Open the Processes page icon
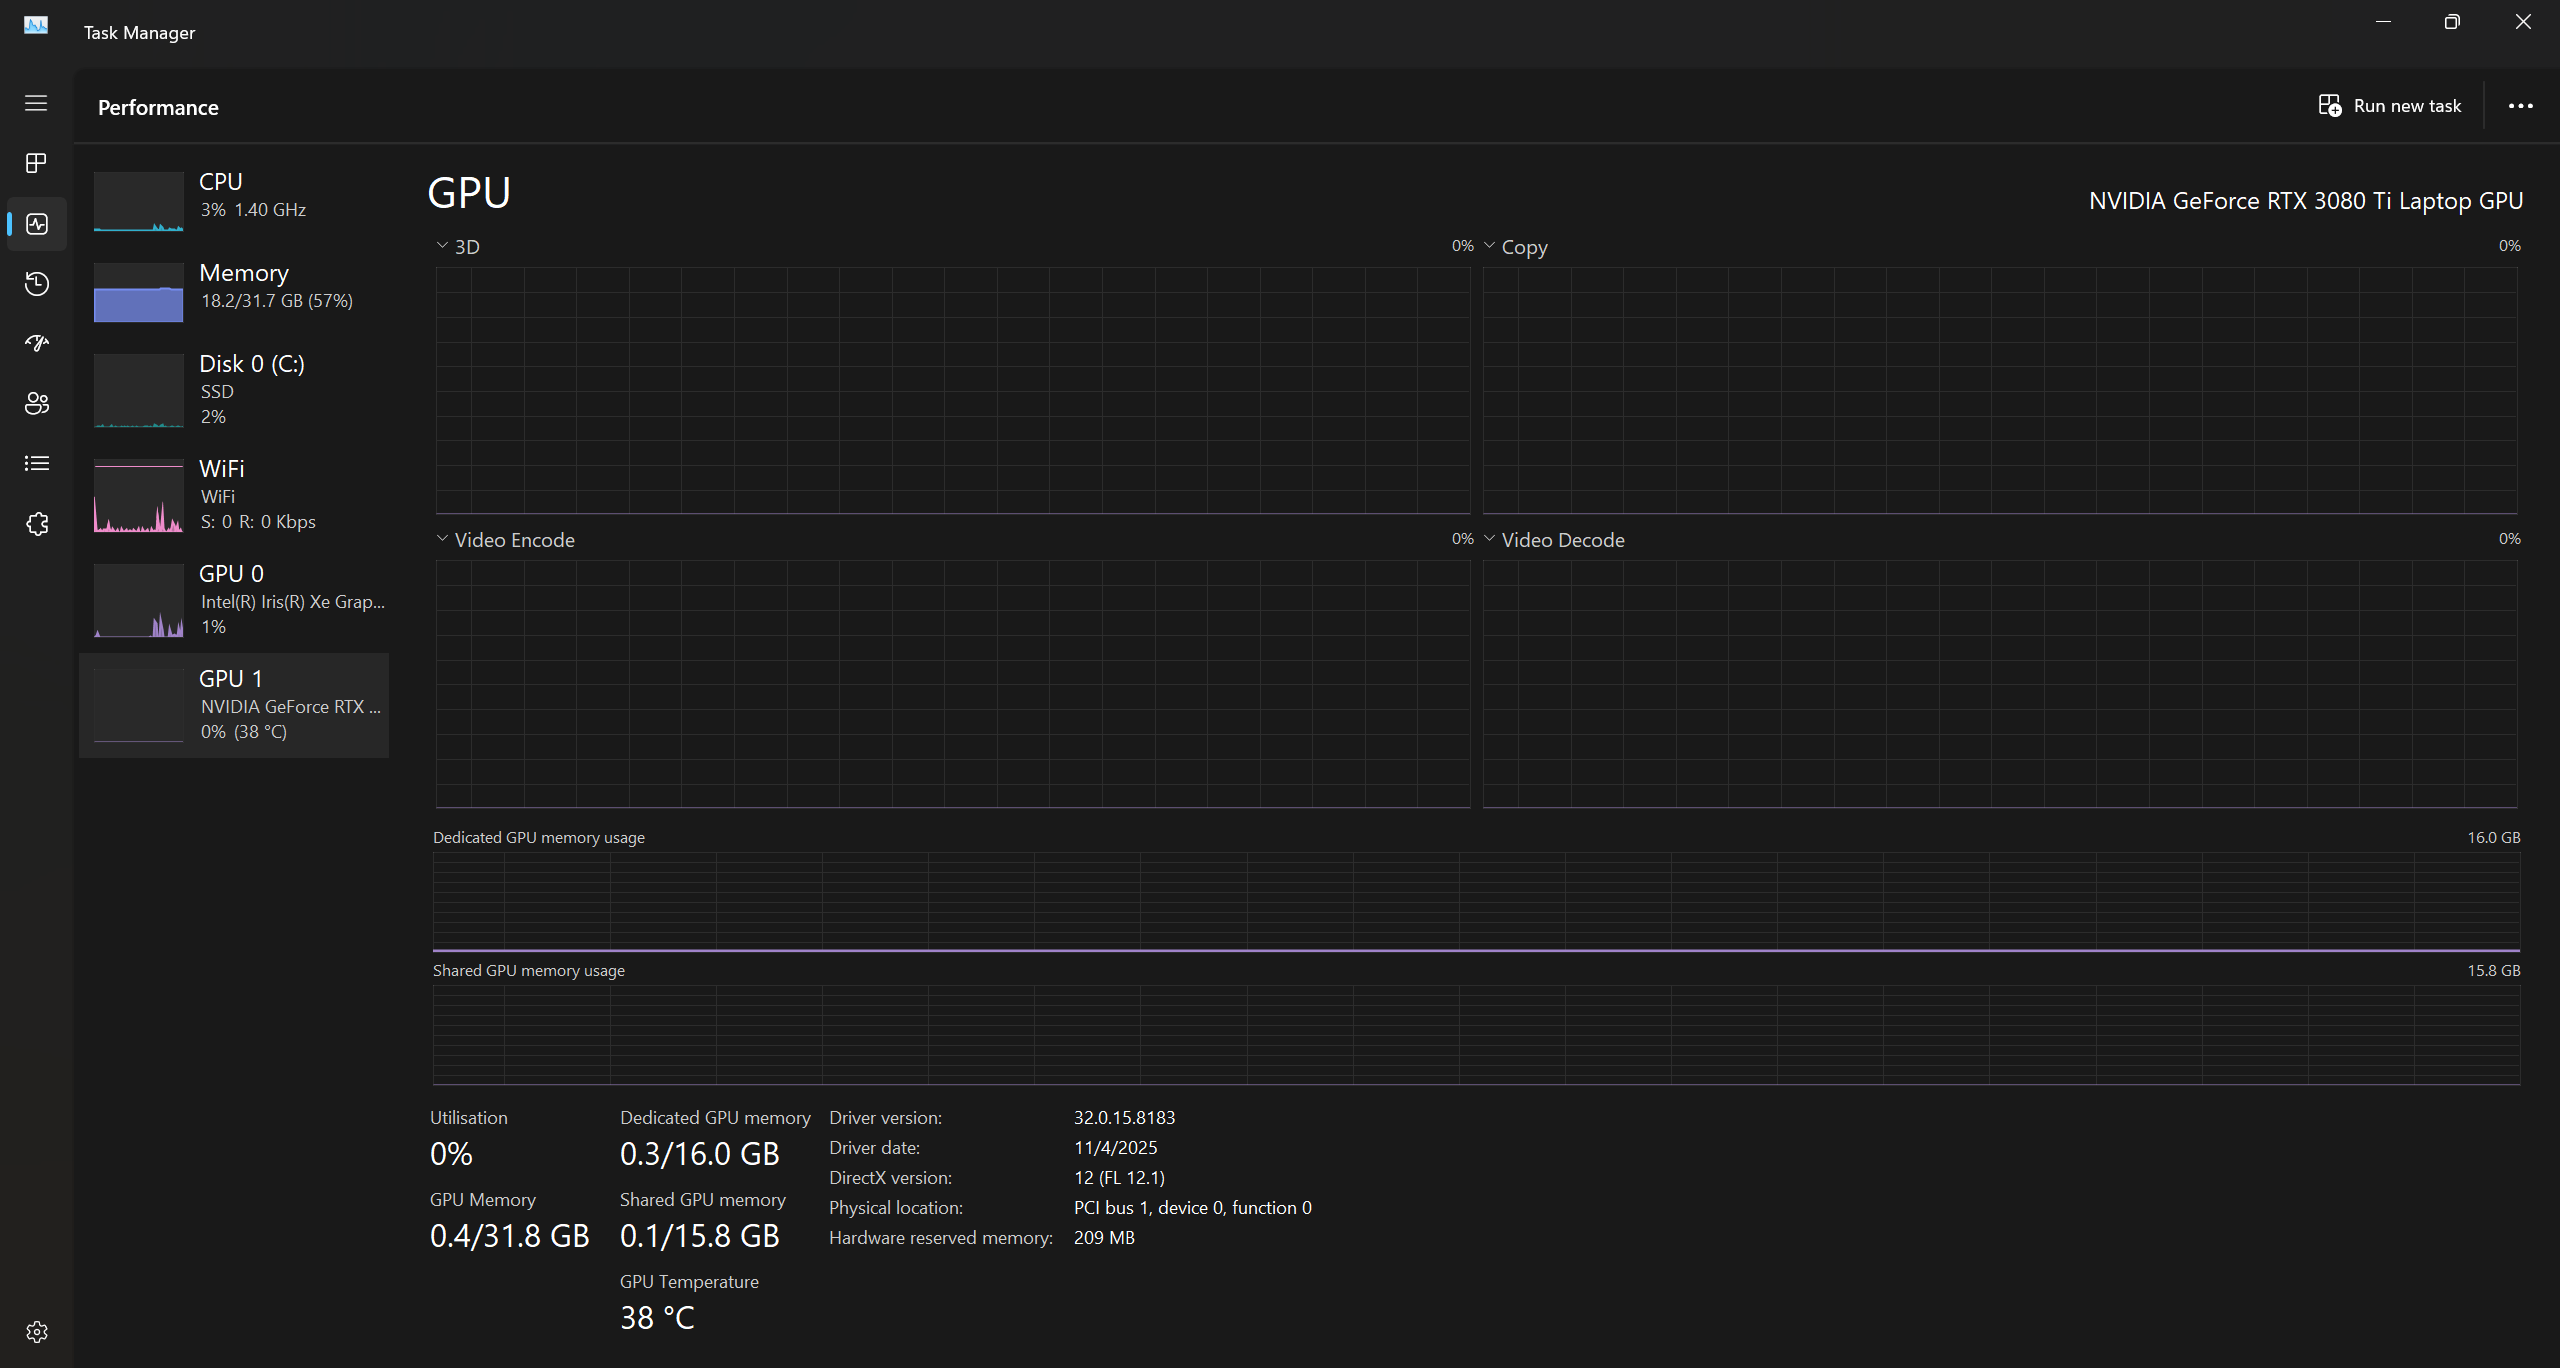This screenshot has height=1368, width=2560. 36,163
